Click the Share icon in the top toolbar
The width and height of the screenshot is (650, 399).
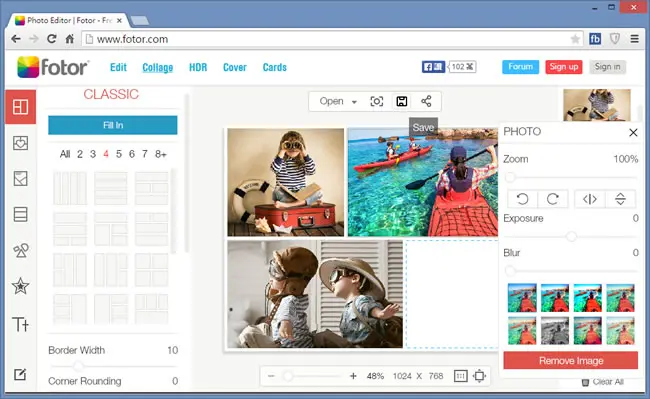tap(426, 102)
